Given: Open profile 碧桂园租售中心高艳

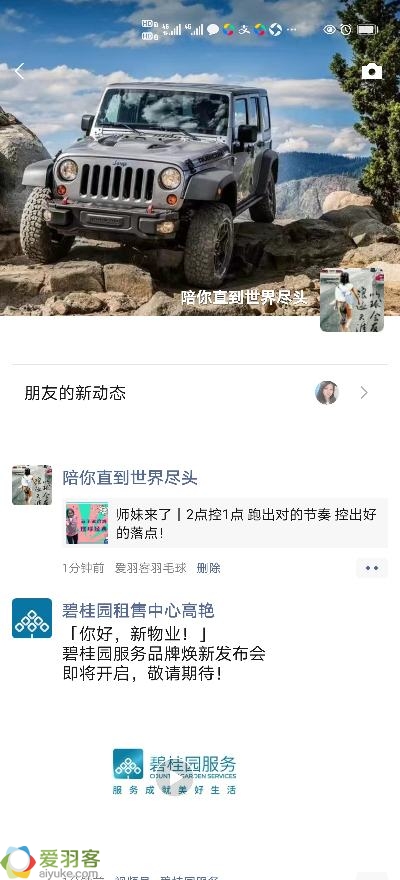Looking at the screenshot, I should click(138, 610).
